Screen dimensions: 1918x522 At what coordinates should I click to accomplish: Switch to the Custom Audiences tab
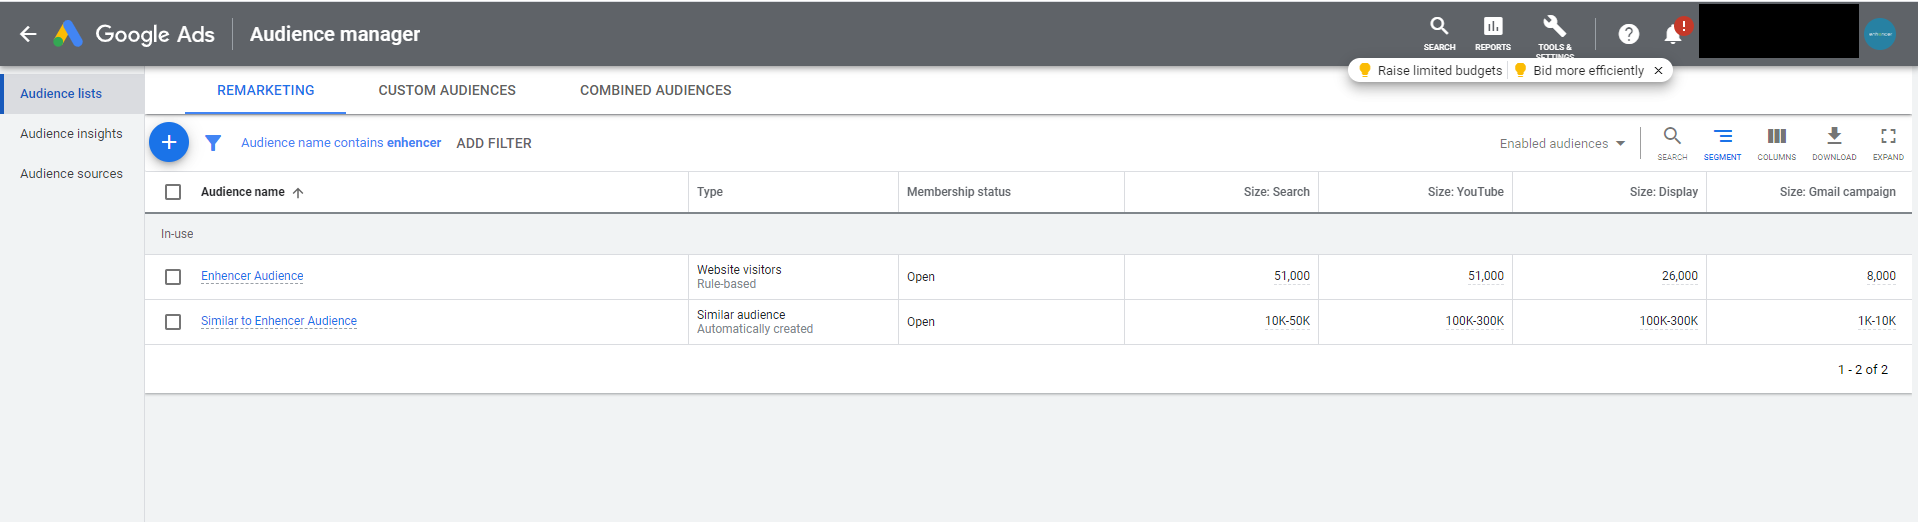pyautogui.click(x=447, y=90)
